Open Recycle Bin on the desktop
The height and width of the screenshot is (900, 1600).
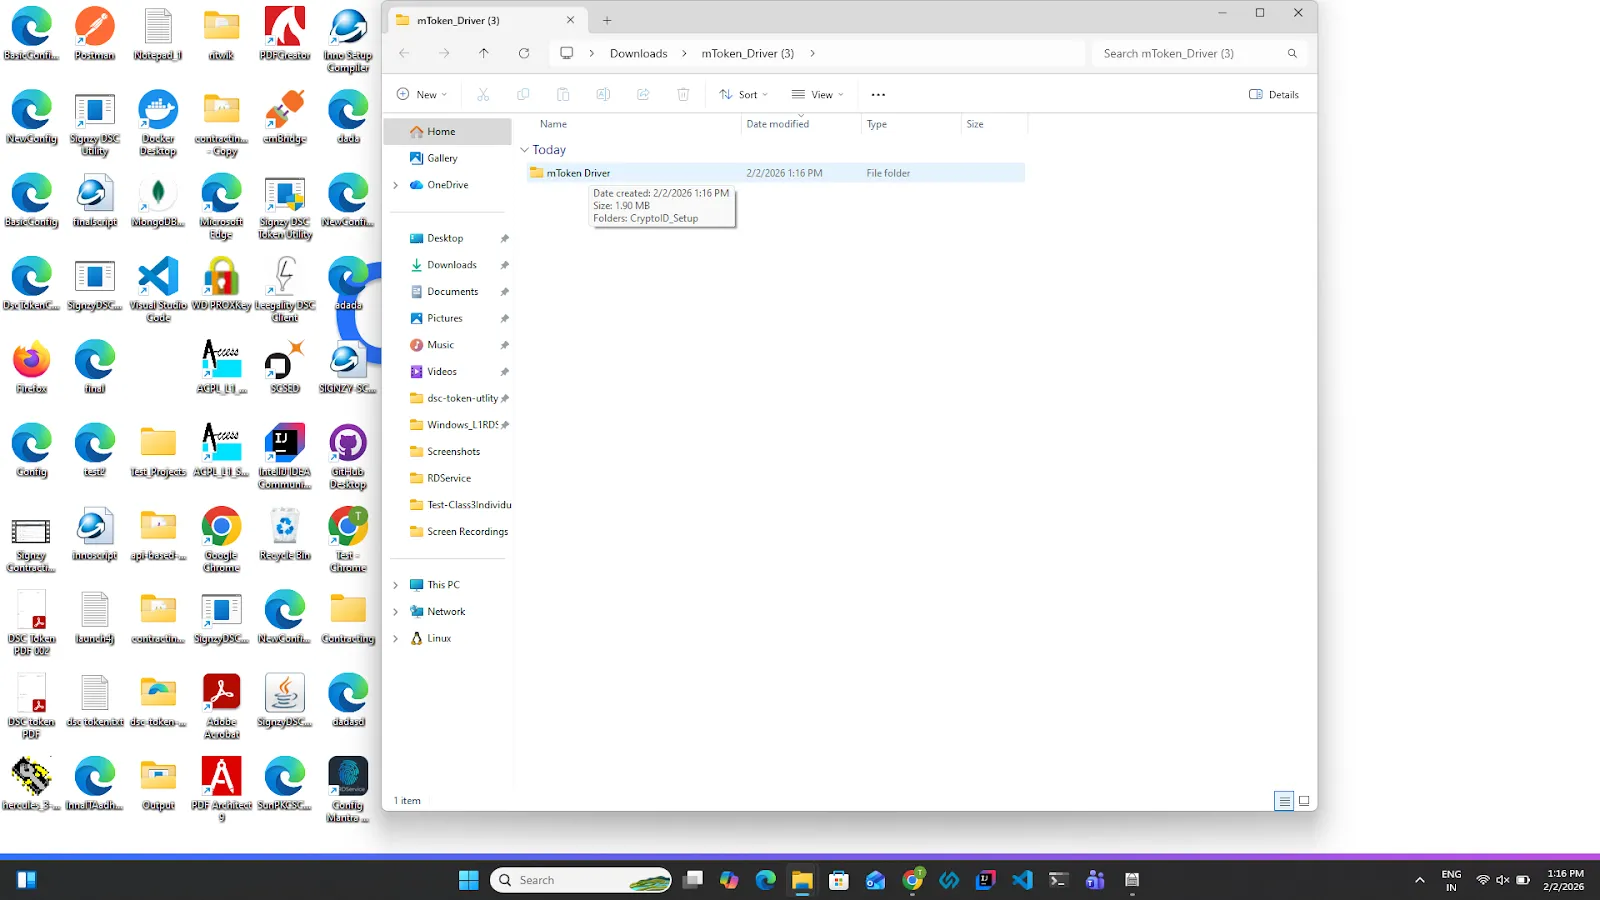click(x=285, y=534)
